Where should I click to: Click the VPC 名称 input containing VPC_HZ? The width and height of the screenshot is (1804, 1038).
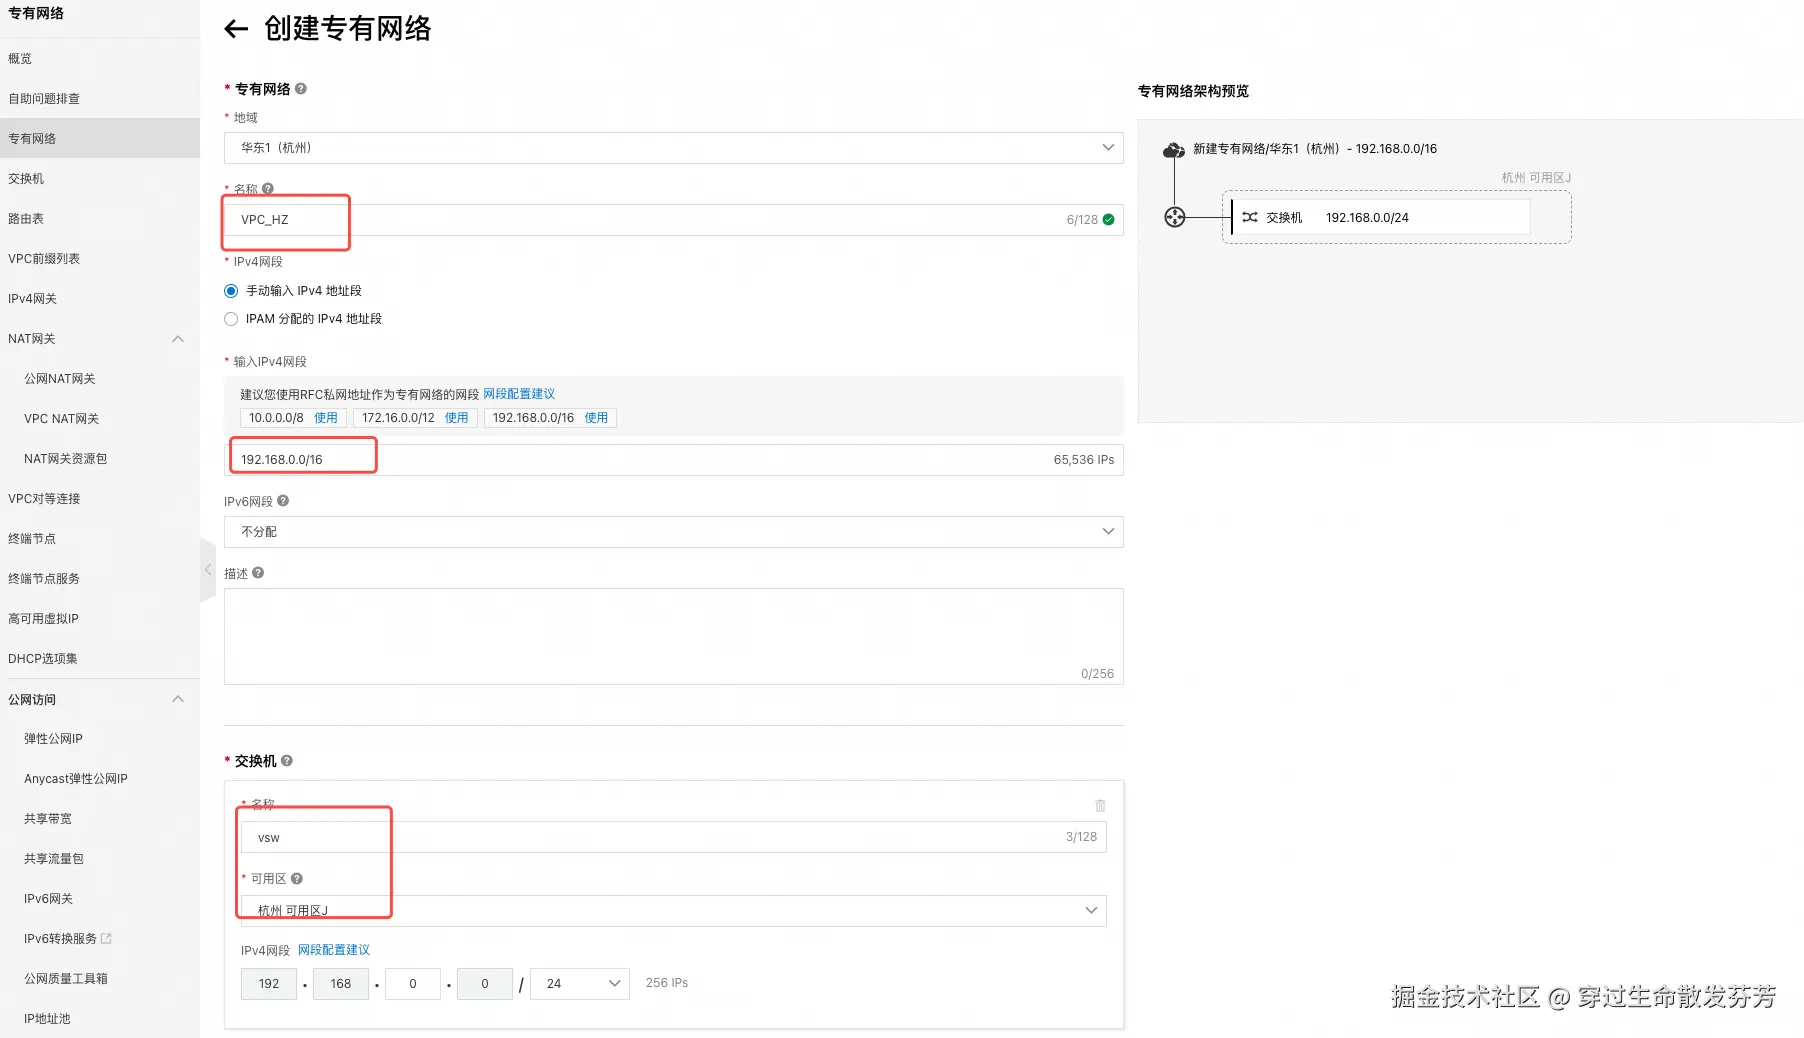674,220
